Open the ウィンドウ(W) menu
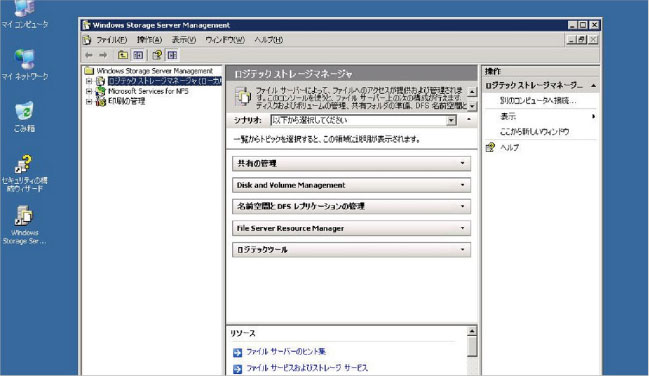649x376 pixels. 225,40
